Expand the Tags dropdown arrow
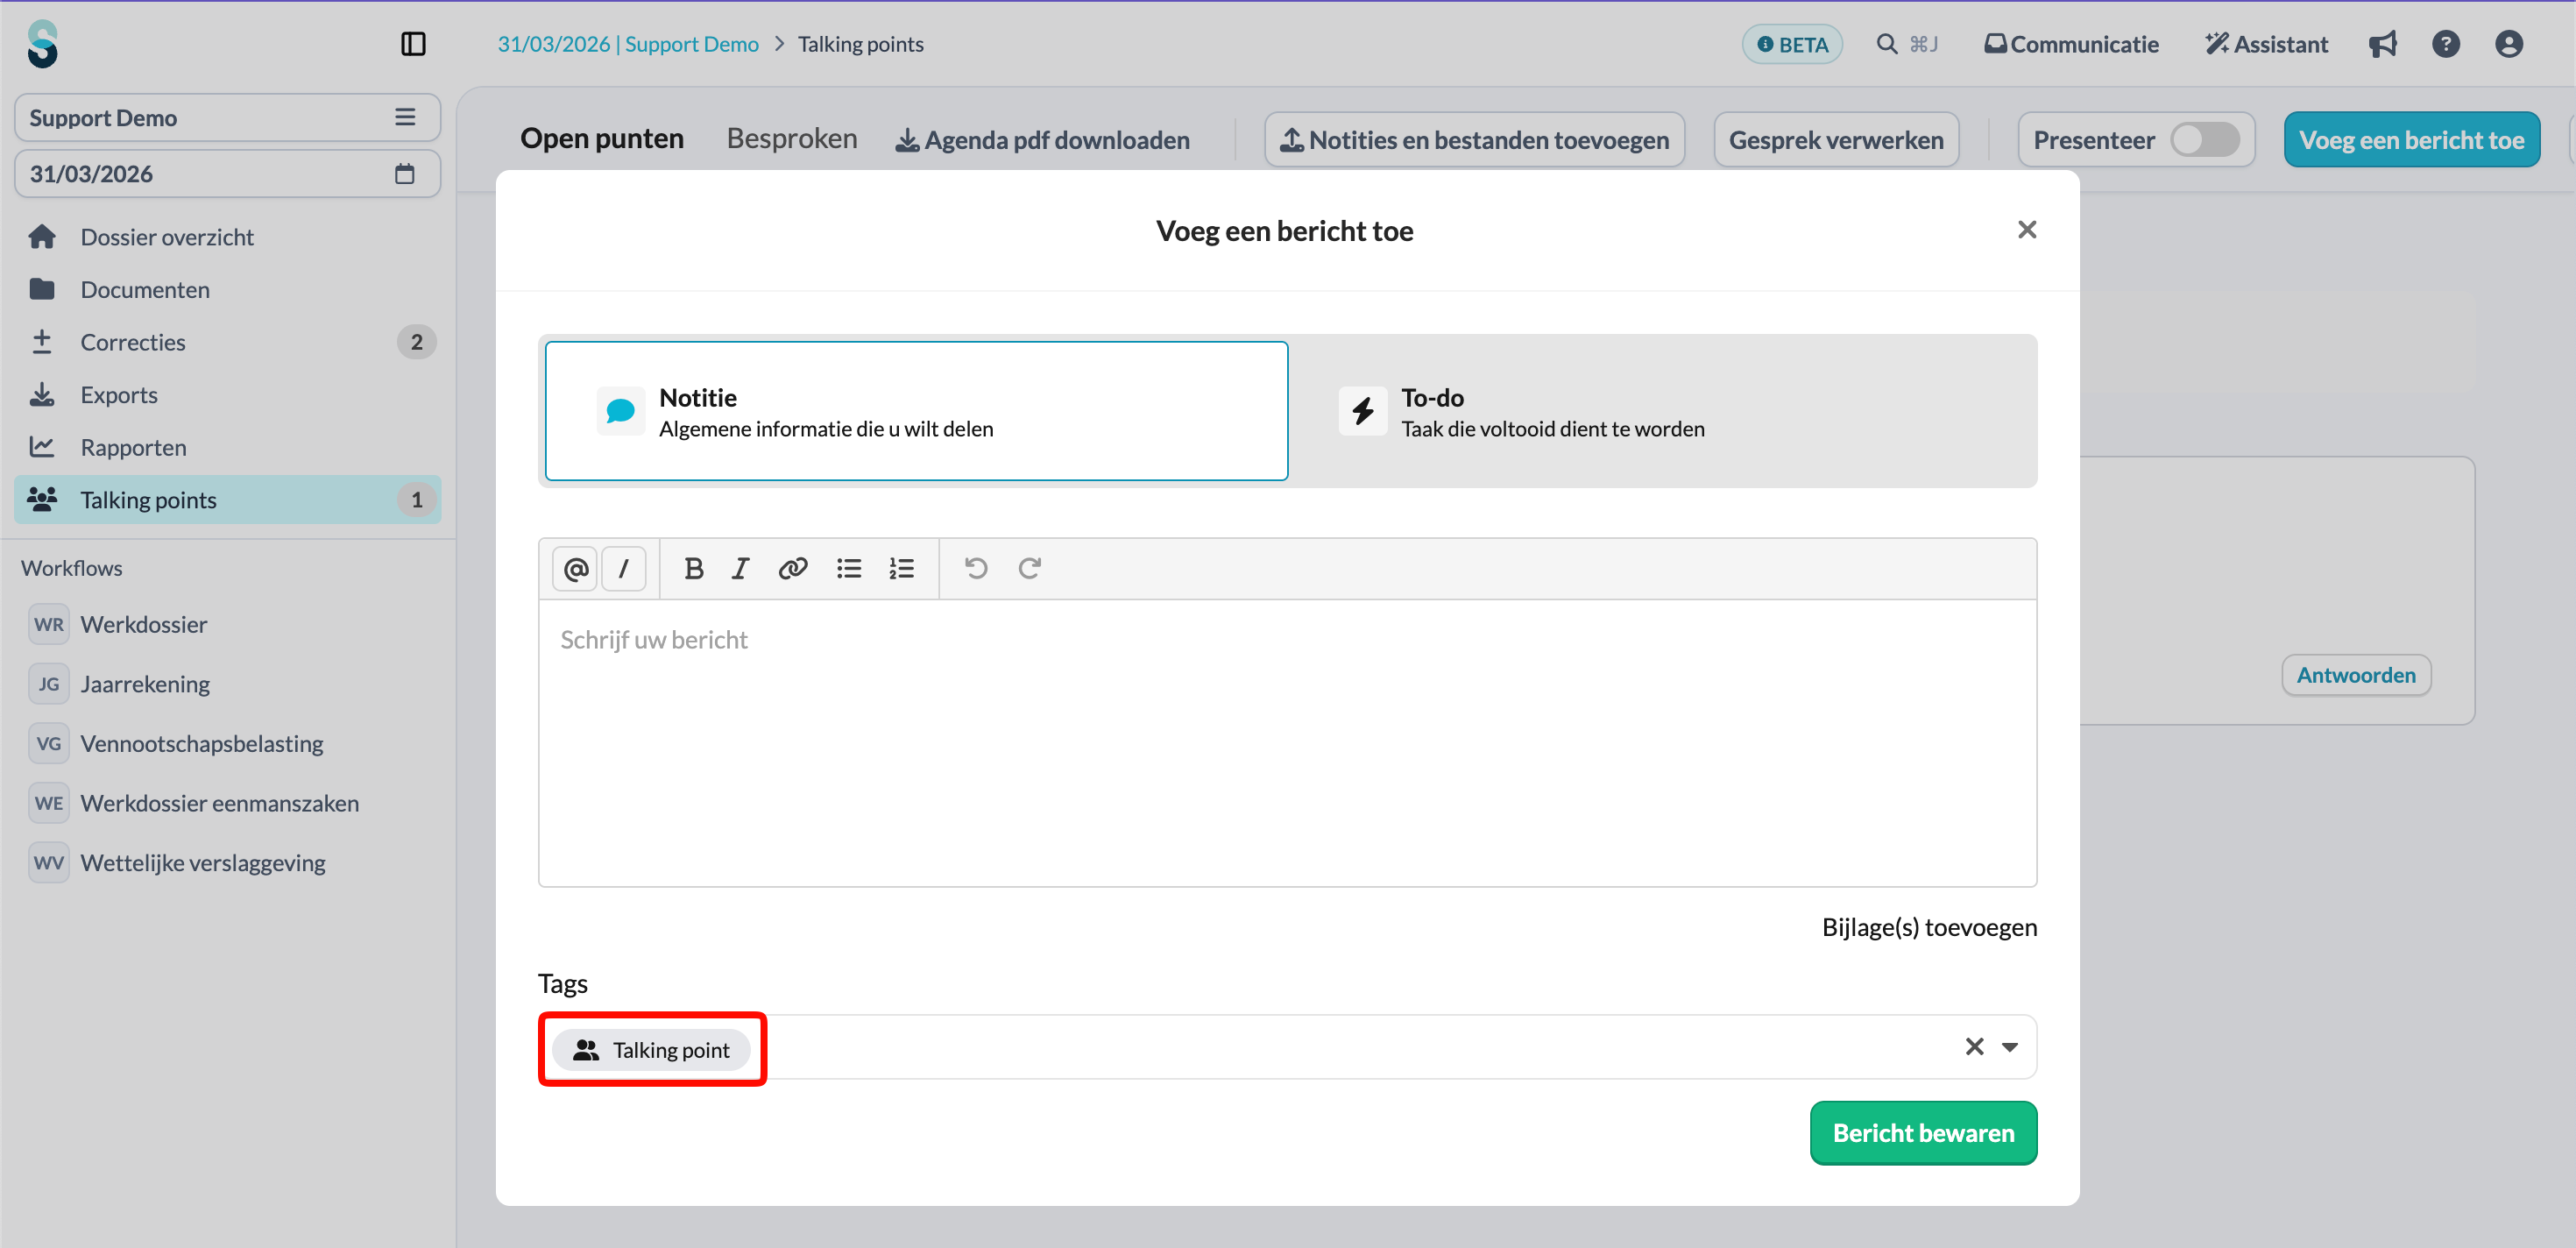The image size is (2576, 1248). click(2010, 1047)
